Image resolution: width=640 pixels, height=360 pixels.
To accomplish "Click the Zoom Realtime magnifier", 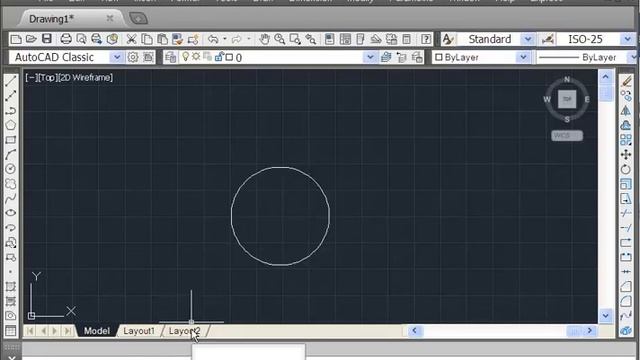I will click(x=280, y=39).
